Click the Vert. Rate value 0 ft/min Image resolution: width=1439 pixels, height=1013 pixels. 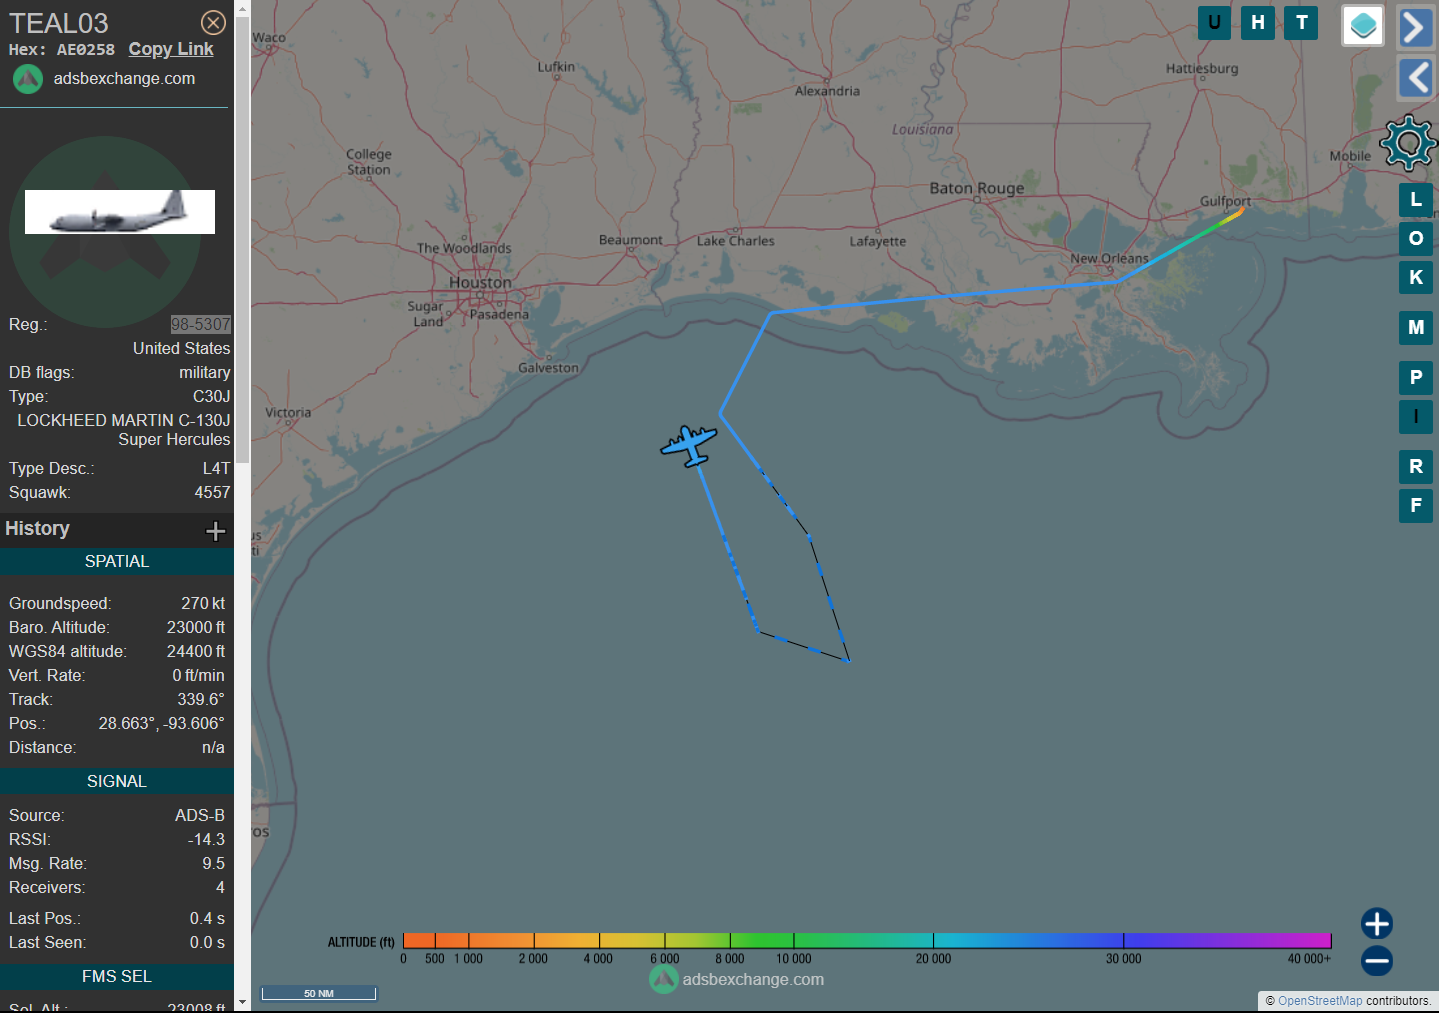[x=199, y=676]
